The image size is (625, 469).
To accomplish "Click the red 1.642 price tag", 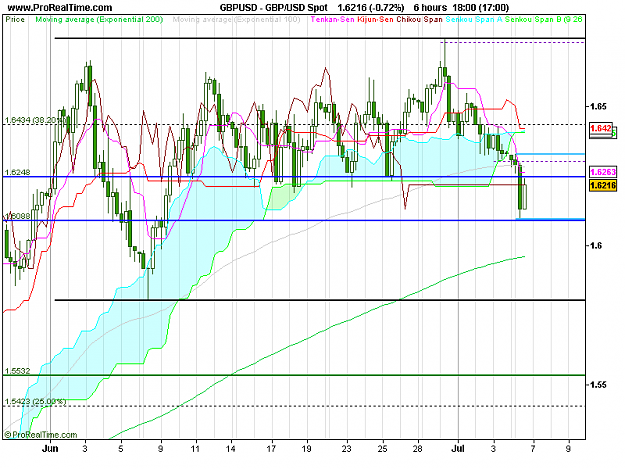I will click(x=601, y=128).
